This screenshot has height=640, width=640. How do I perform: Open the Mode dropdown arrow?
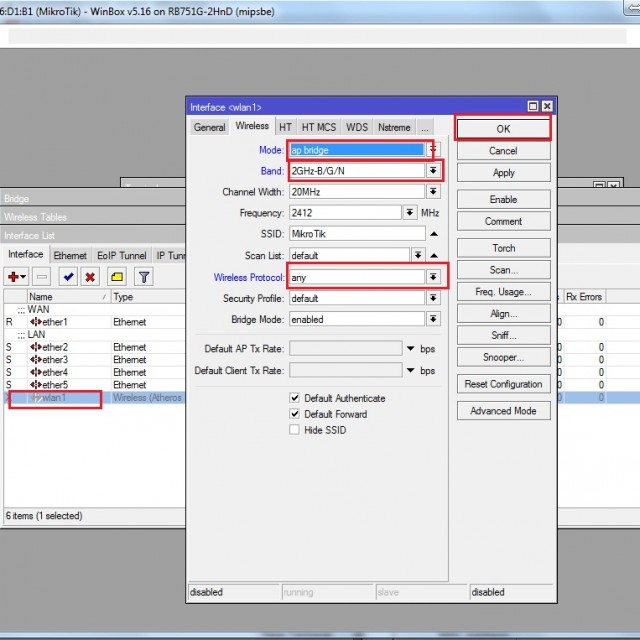433,149
